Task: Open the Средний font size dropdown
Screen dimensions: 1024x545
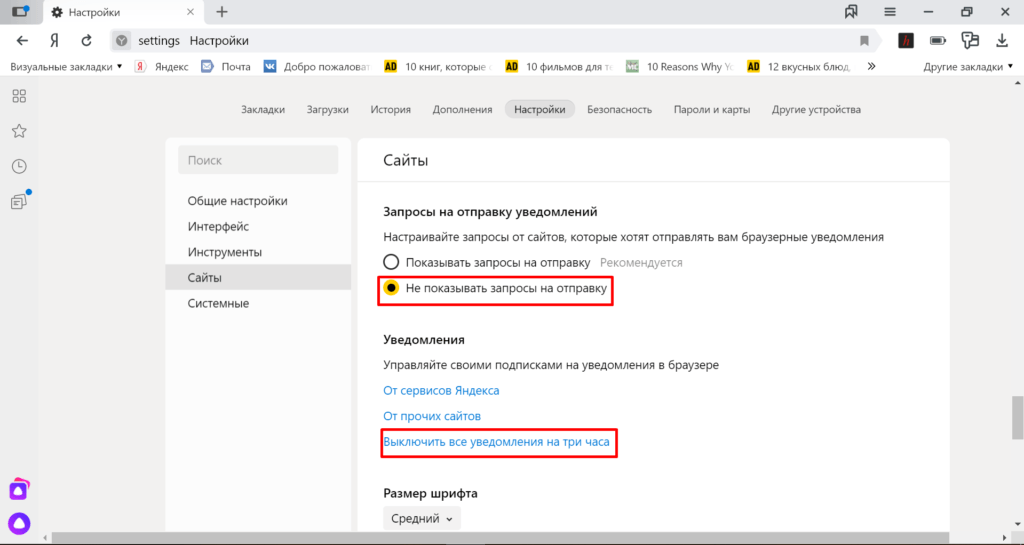Action: (x=422, y=518)
